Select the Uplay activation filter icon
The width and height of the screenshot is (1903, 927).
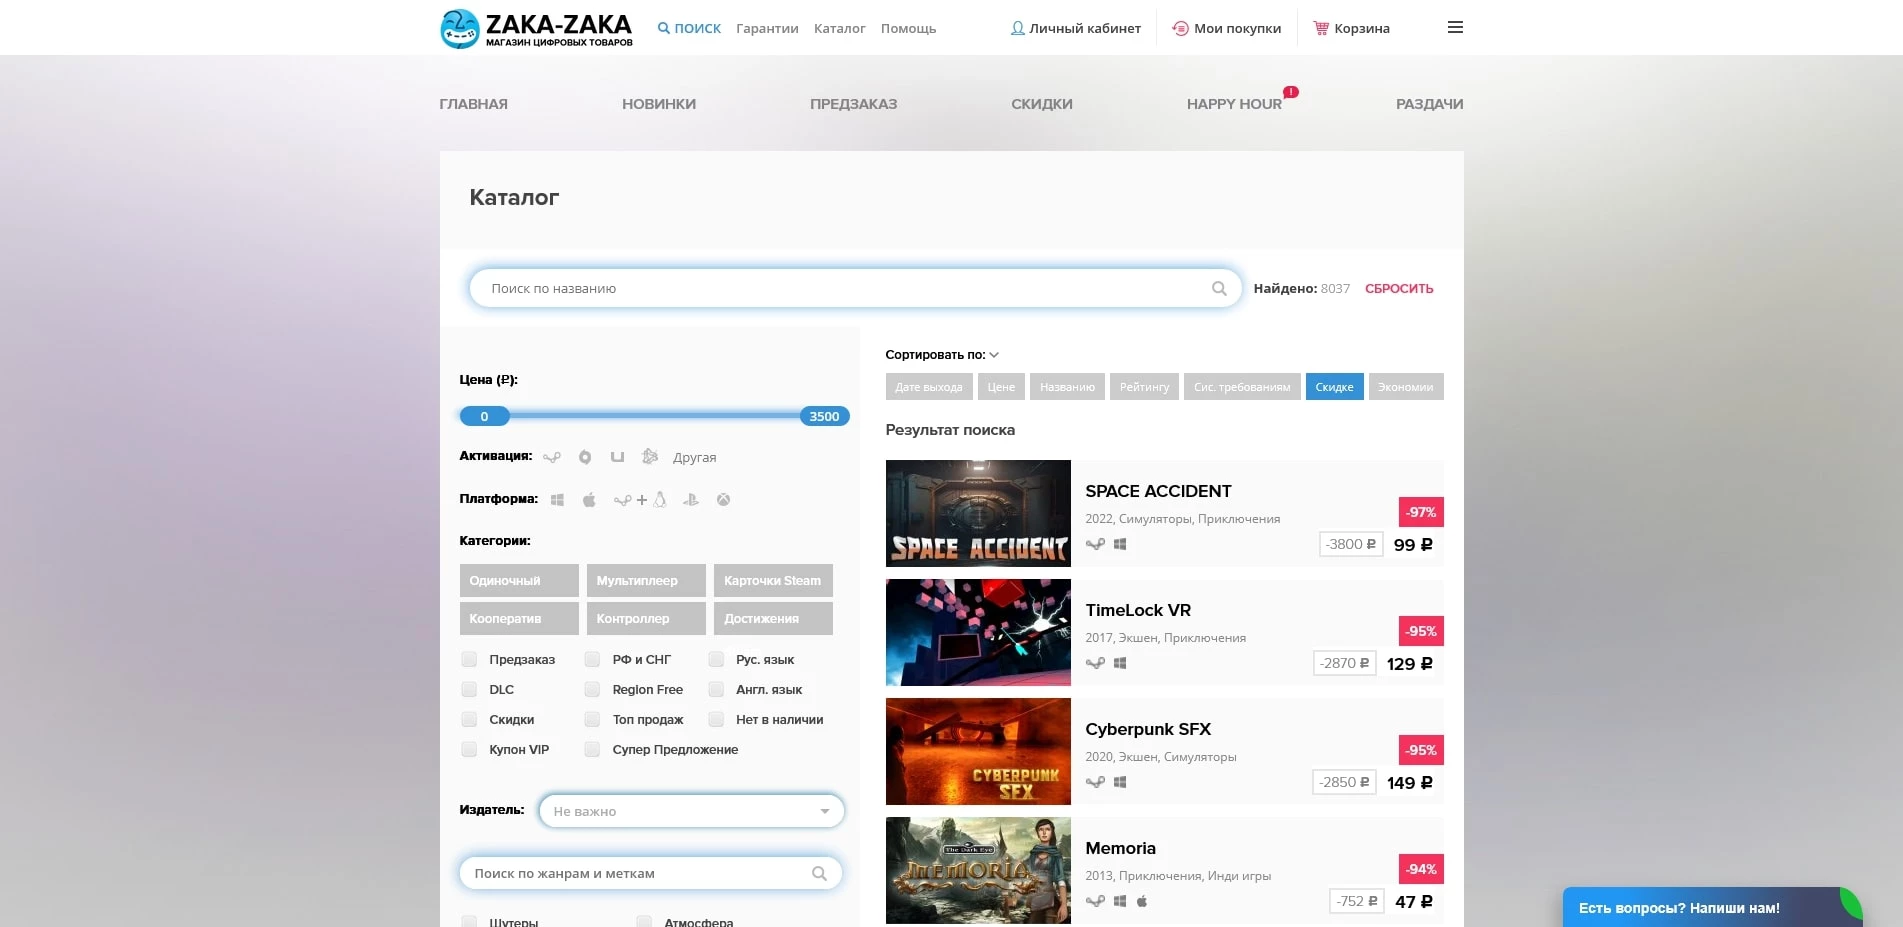click(617, 457)
